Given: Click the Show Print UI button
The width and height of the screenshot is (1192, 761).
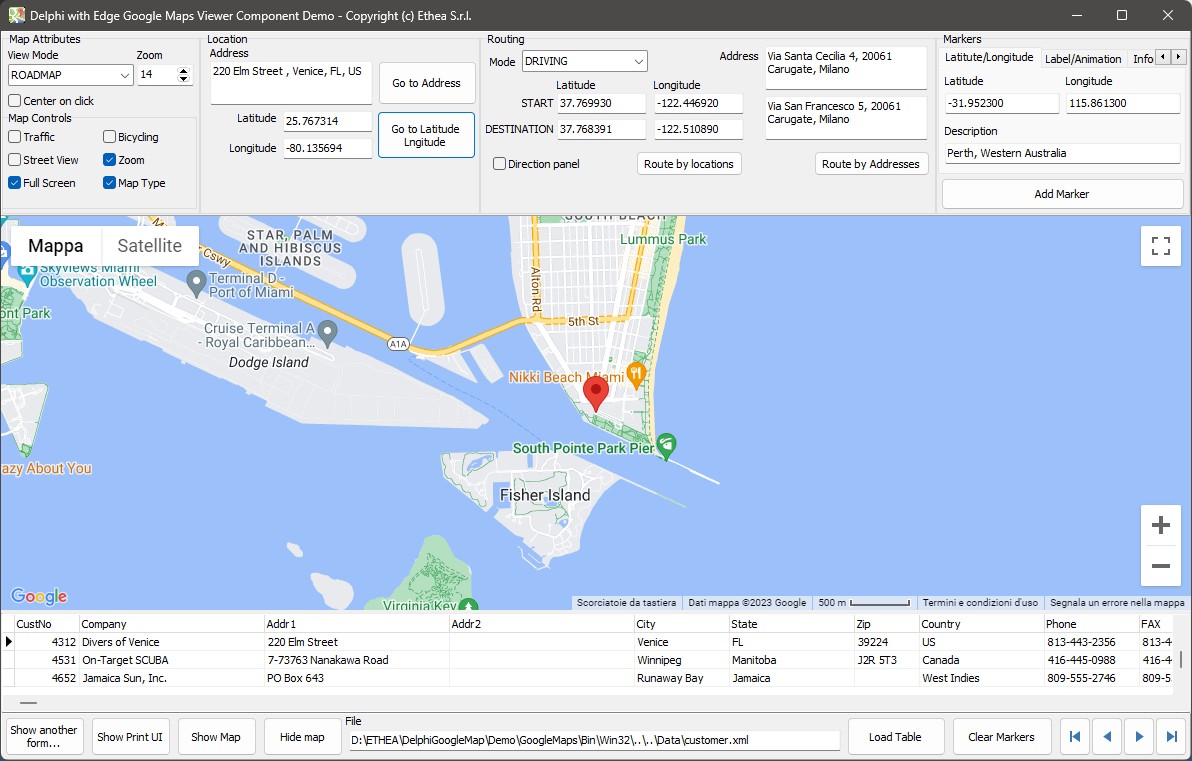Looking at the screenshot, I should coord(130,737).
